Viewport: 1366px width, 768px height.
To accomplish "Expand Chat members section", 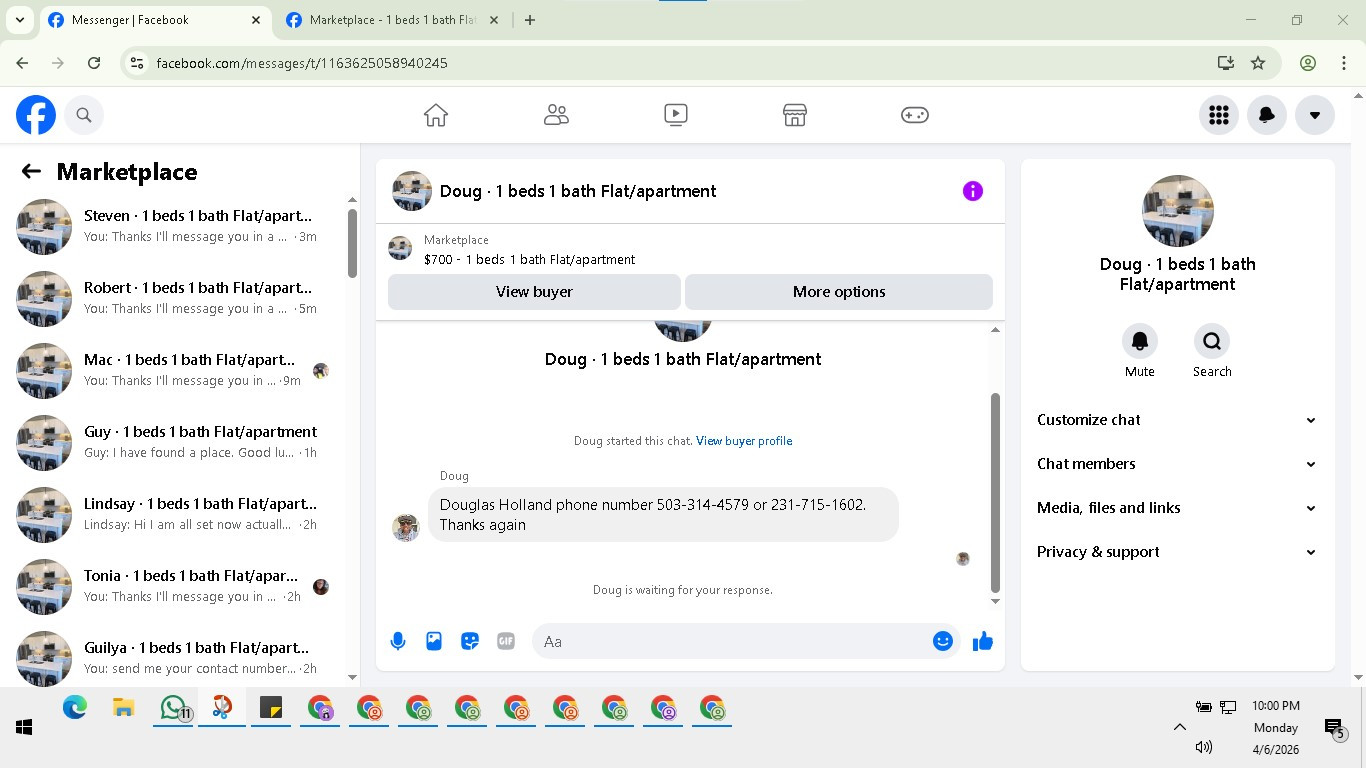I will click(x=1177, y=464).
